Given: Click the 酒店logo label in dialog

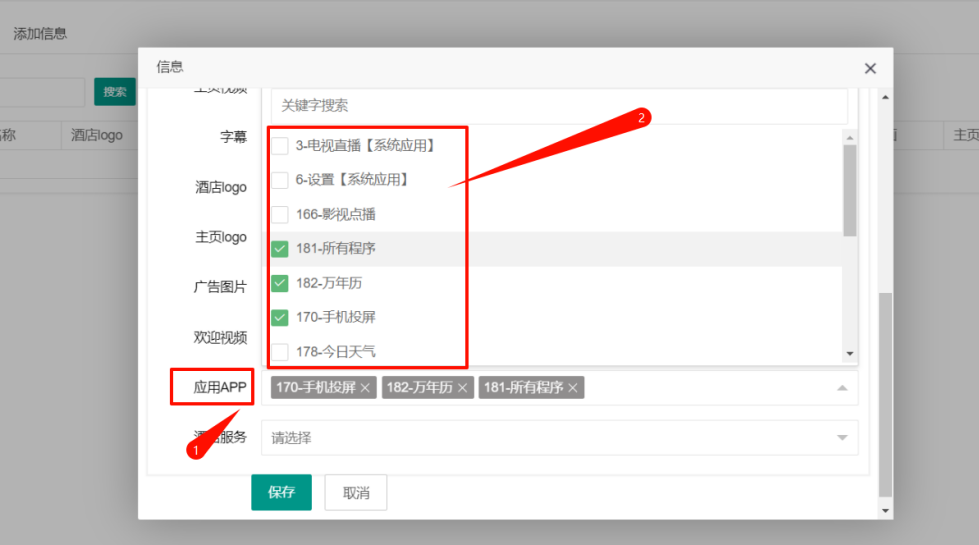Looking at the screenshot, I should pyautogui.click(x=220, y=187).
